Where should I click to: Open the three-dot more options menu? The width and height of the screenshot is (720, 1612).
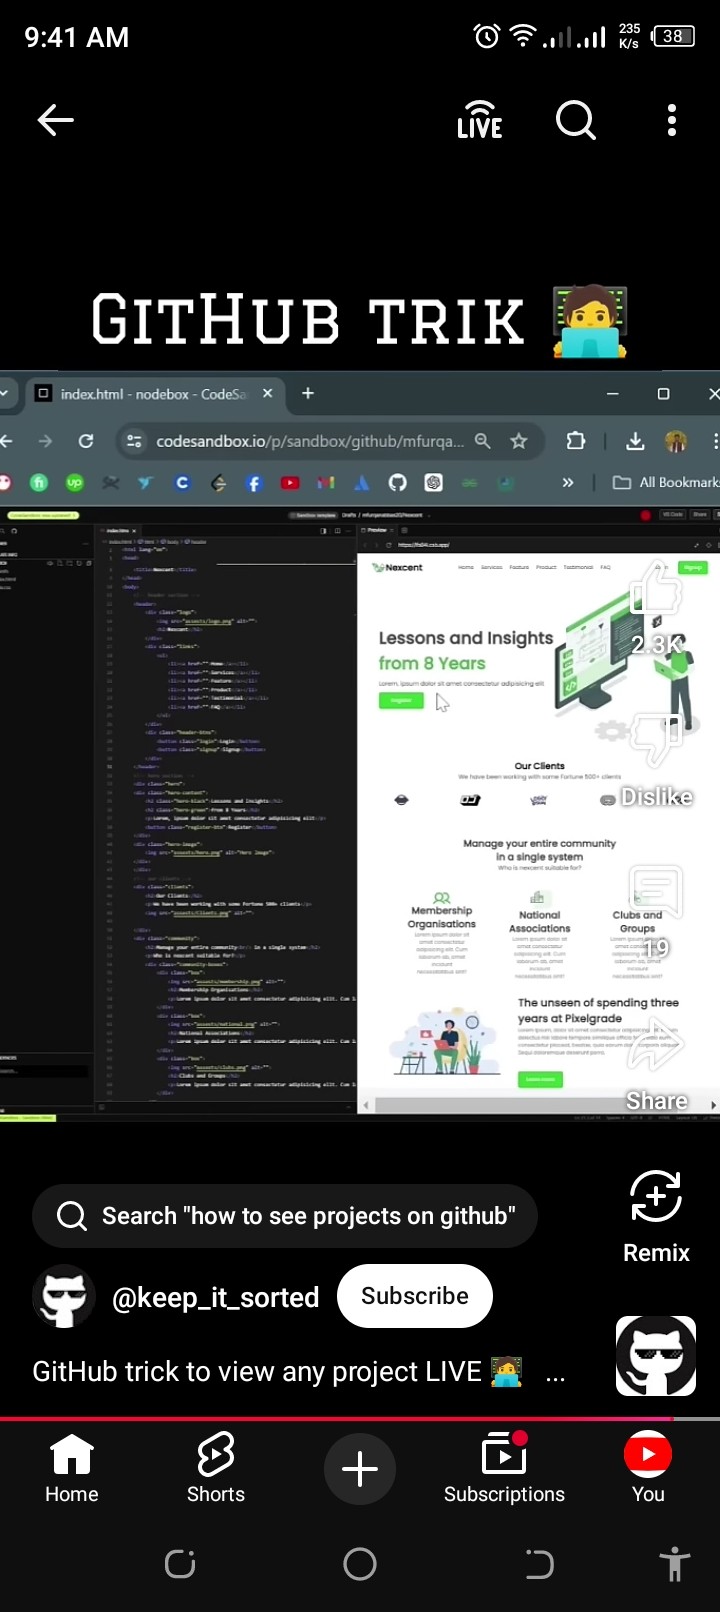pyautogui.click(x=672, y=121)
